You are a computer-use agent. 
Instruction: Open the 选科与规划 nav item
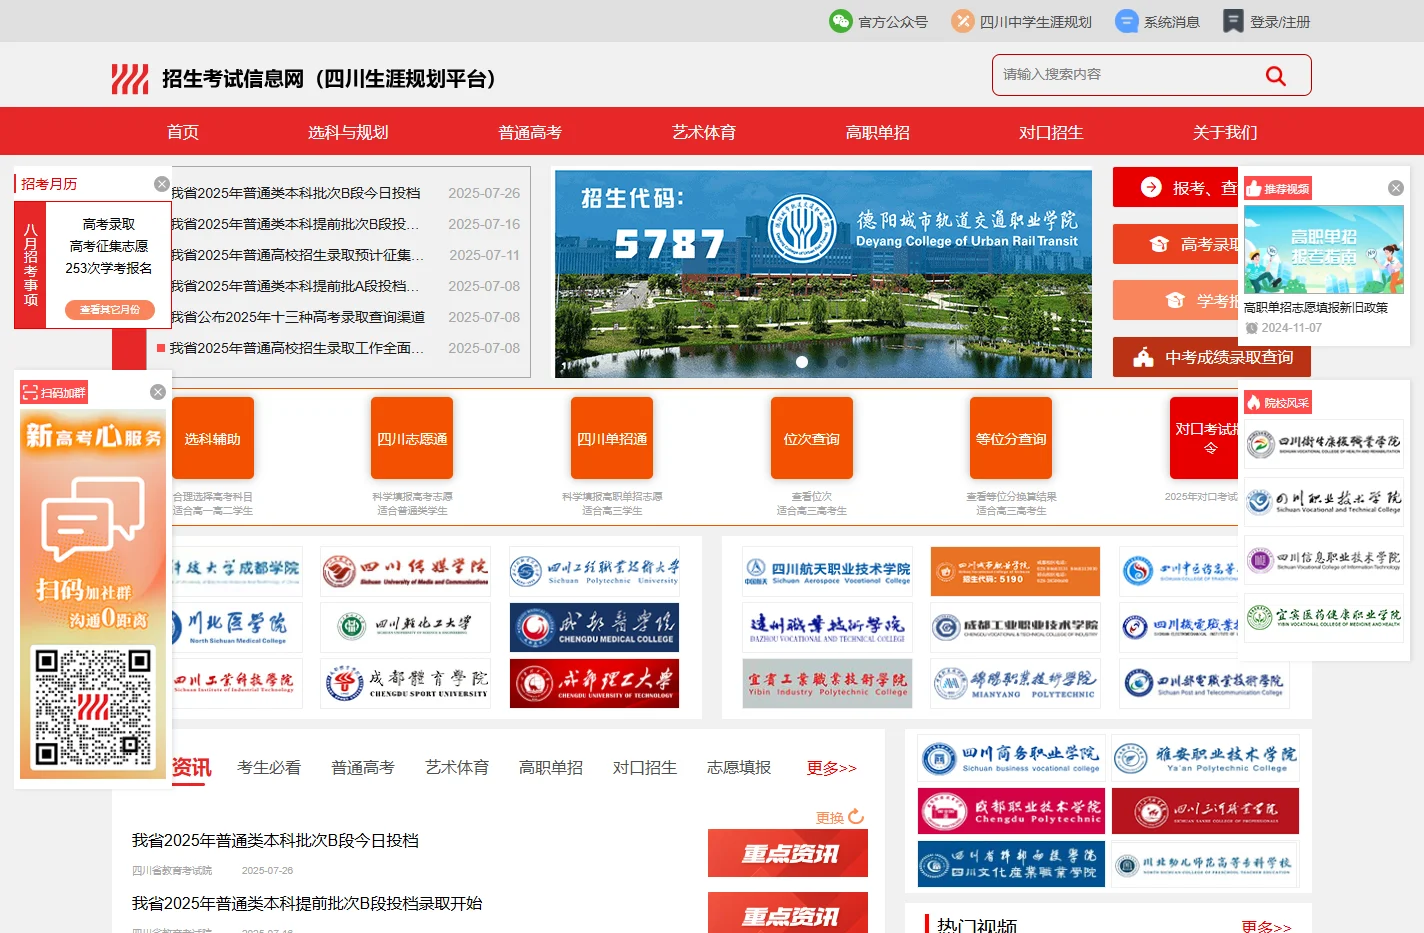[348, 132]
